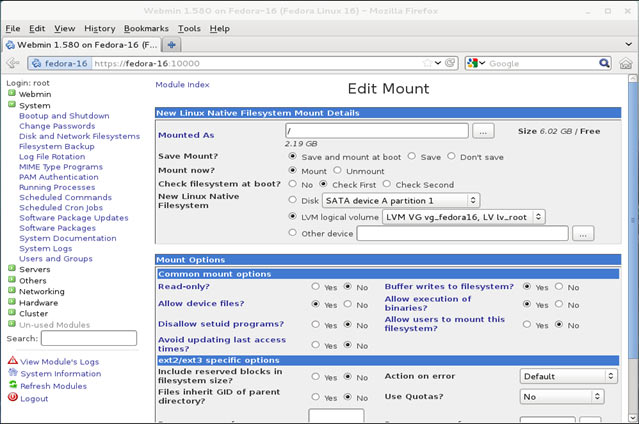This screenshot has height=424, width=639.
Task: Click the reload icon in URL bar
Action: point(450,63)
